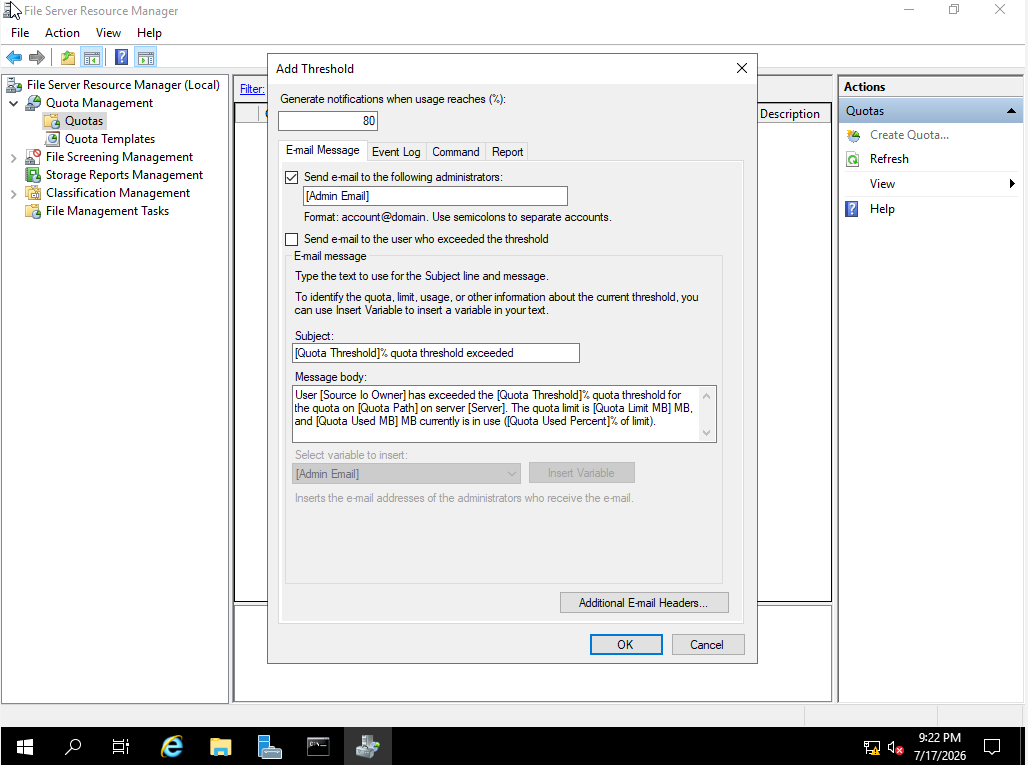Click the Storage Reports Management icon
The width and height of the screenshot is (1028, 765).
[33, 175]
